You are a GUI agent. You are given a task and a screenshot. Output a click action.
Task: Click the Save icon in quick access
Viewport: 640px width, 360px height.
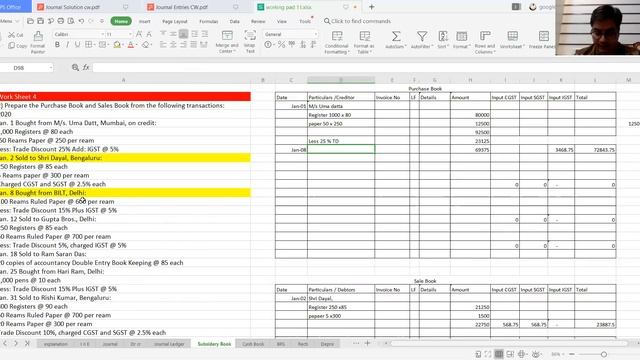click(x=40, y=21)
